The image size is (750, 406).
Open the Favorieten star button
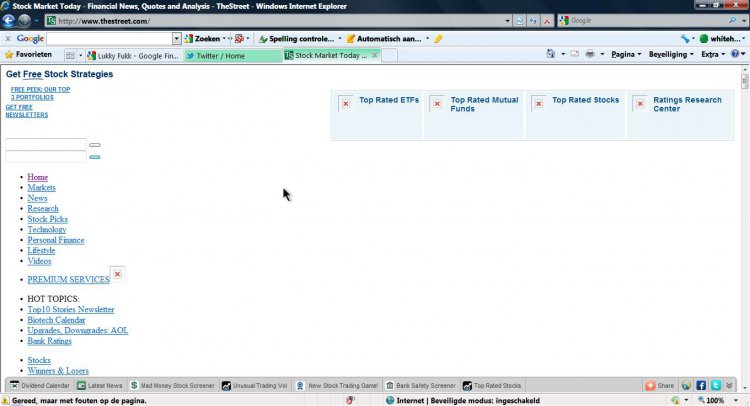(28, 55)
